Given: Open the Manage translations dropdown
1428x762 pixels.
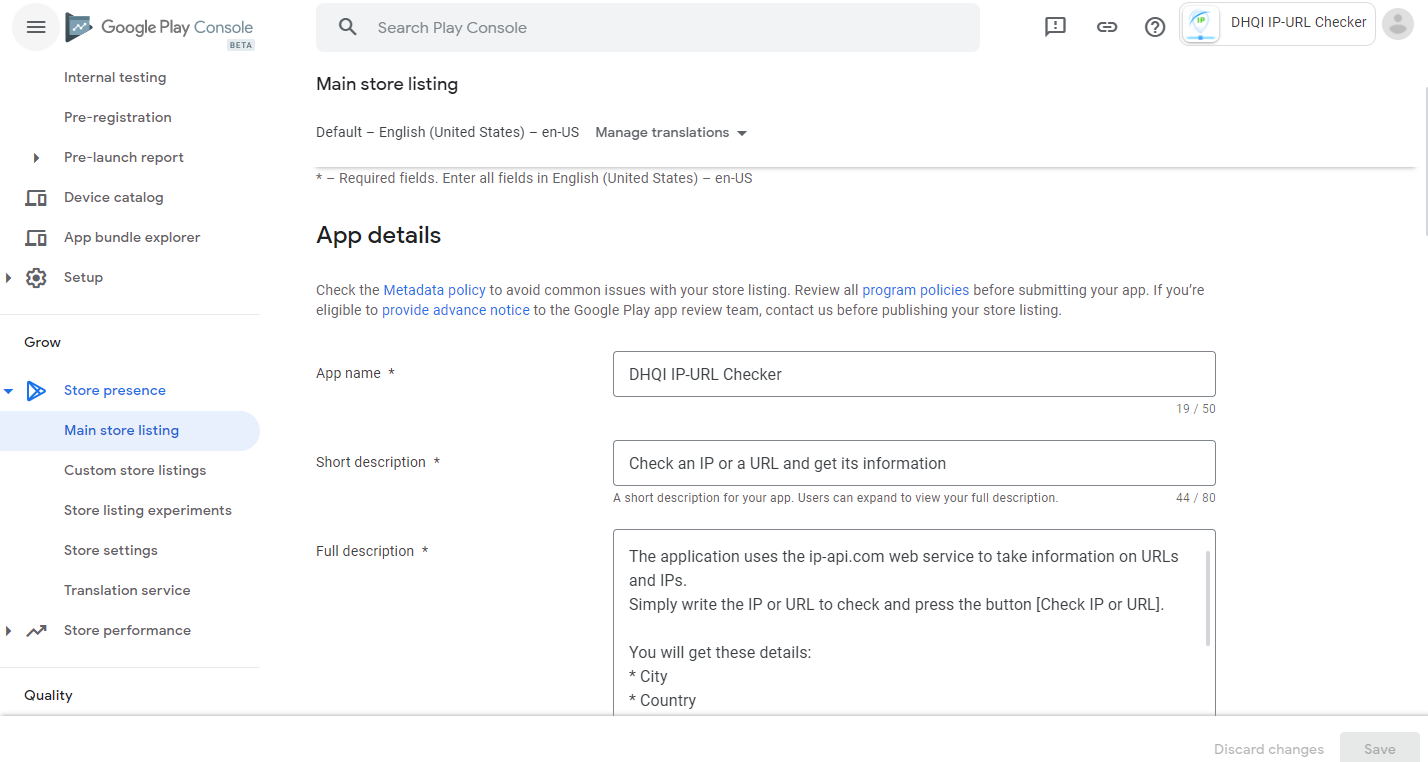Looking at the screenshot, I should tap(671, 132).
